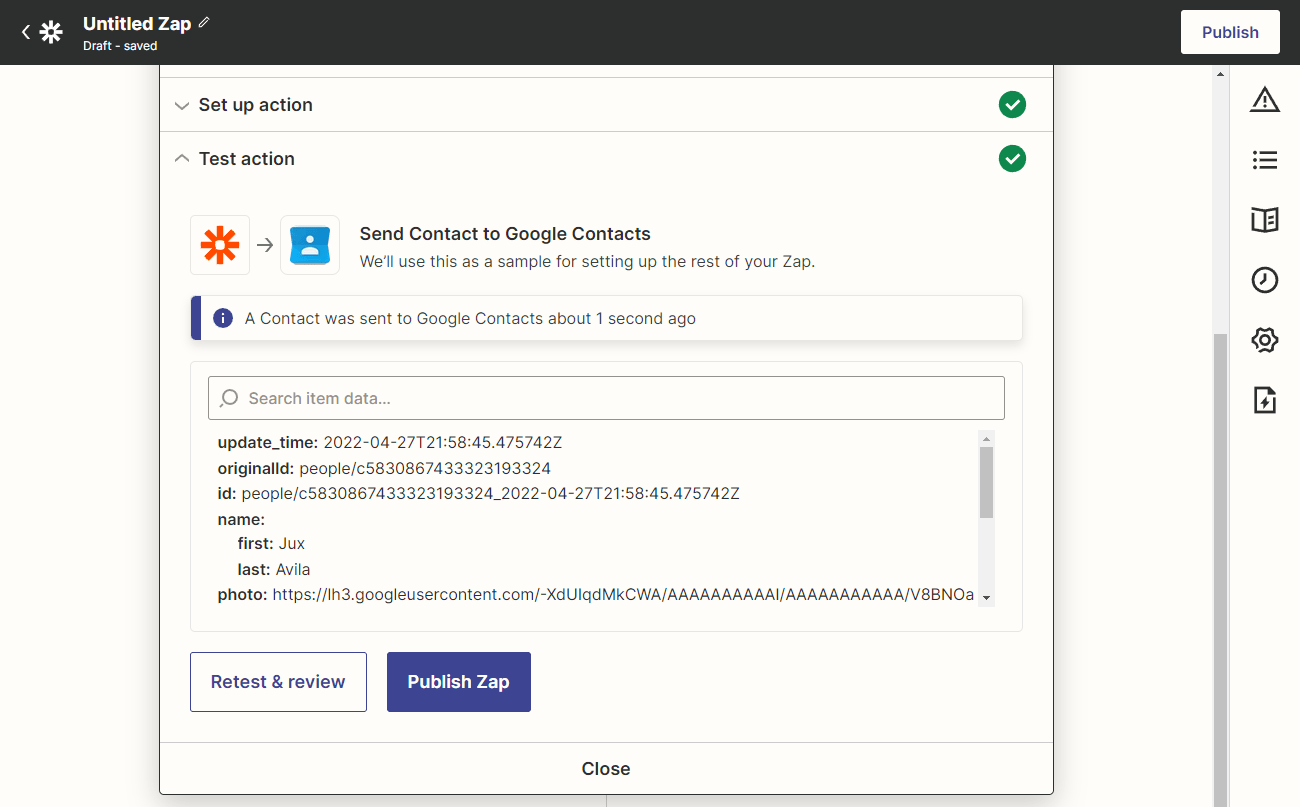
Task: Open the settings gear in sidebar
Action: 1265,340
